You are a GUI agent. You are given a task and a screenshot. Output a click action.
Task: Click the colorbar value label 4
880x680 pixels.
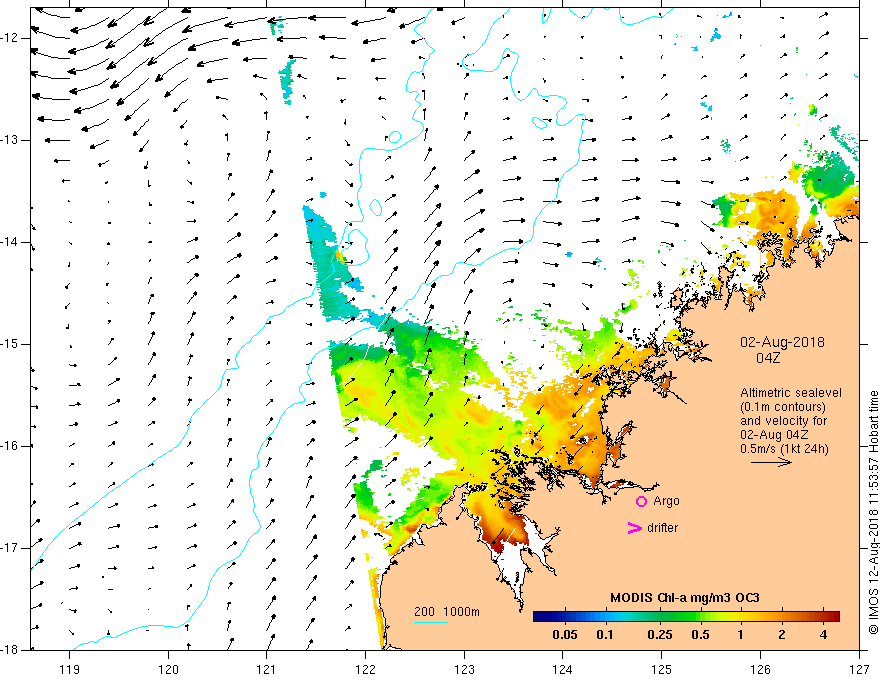pos(823,635)
